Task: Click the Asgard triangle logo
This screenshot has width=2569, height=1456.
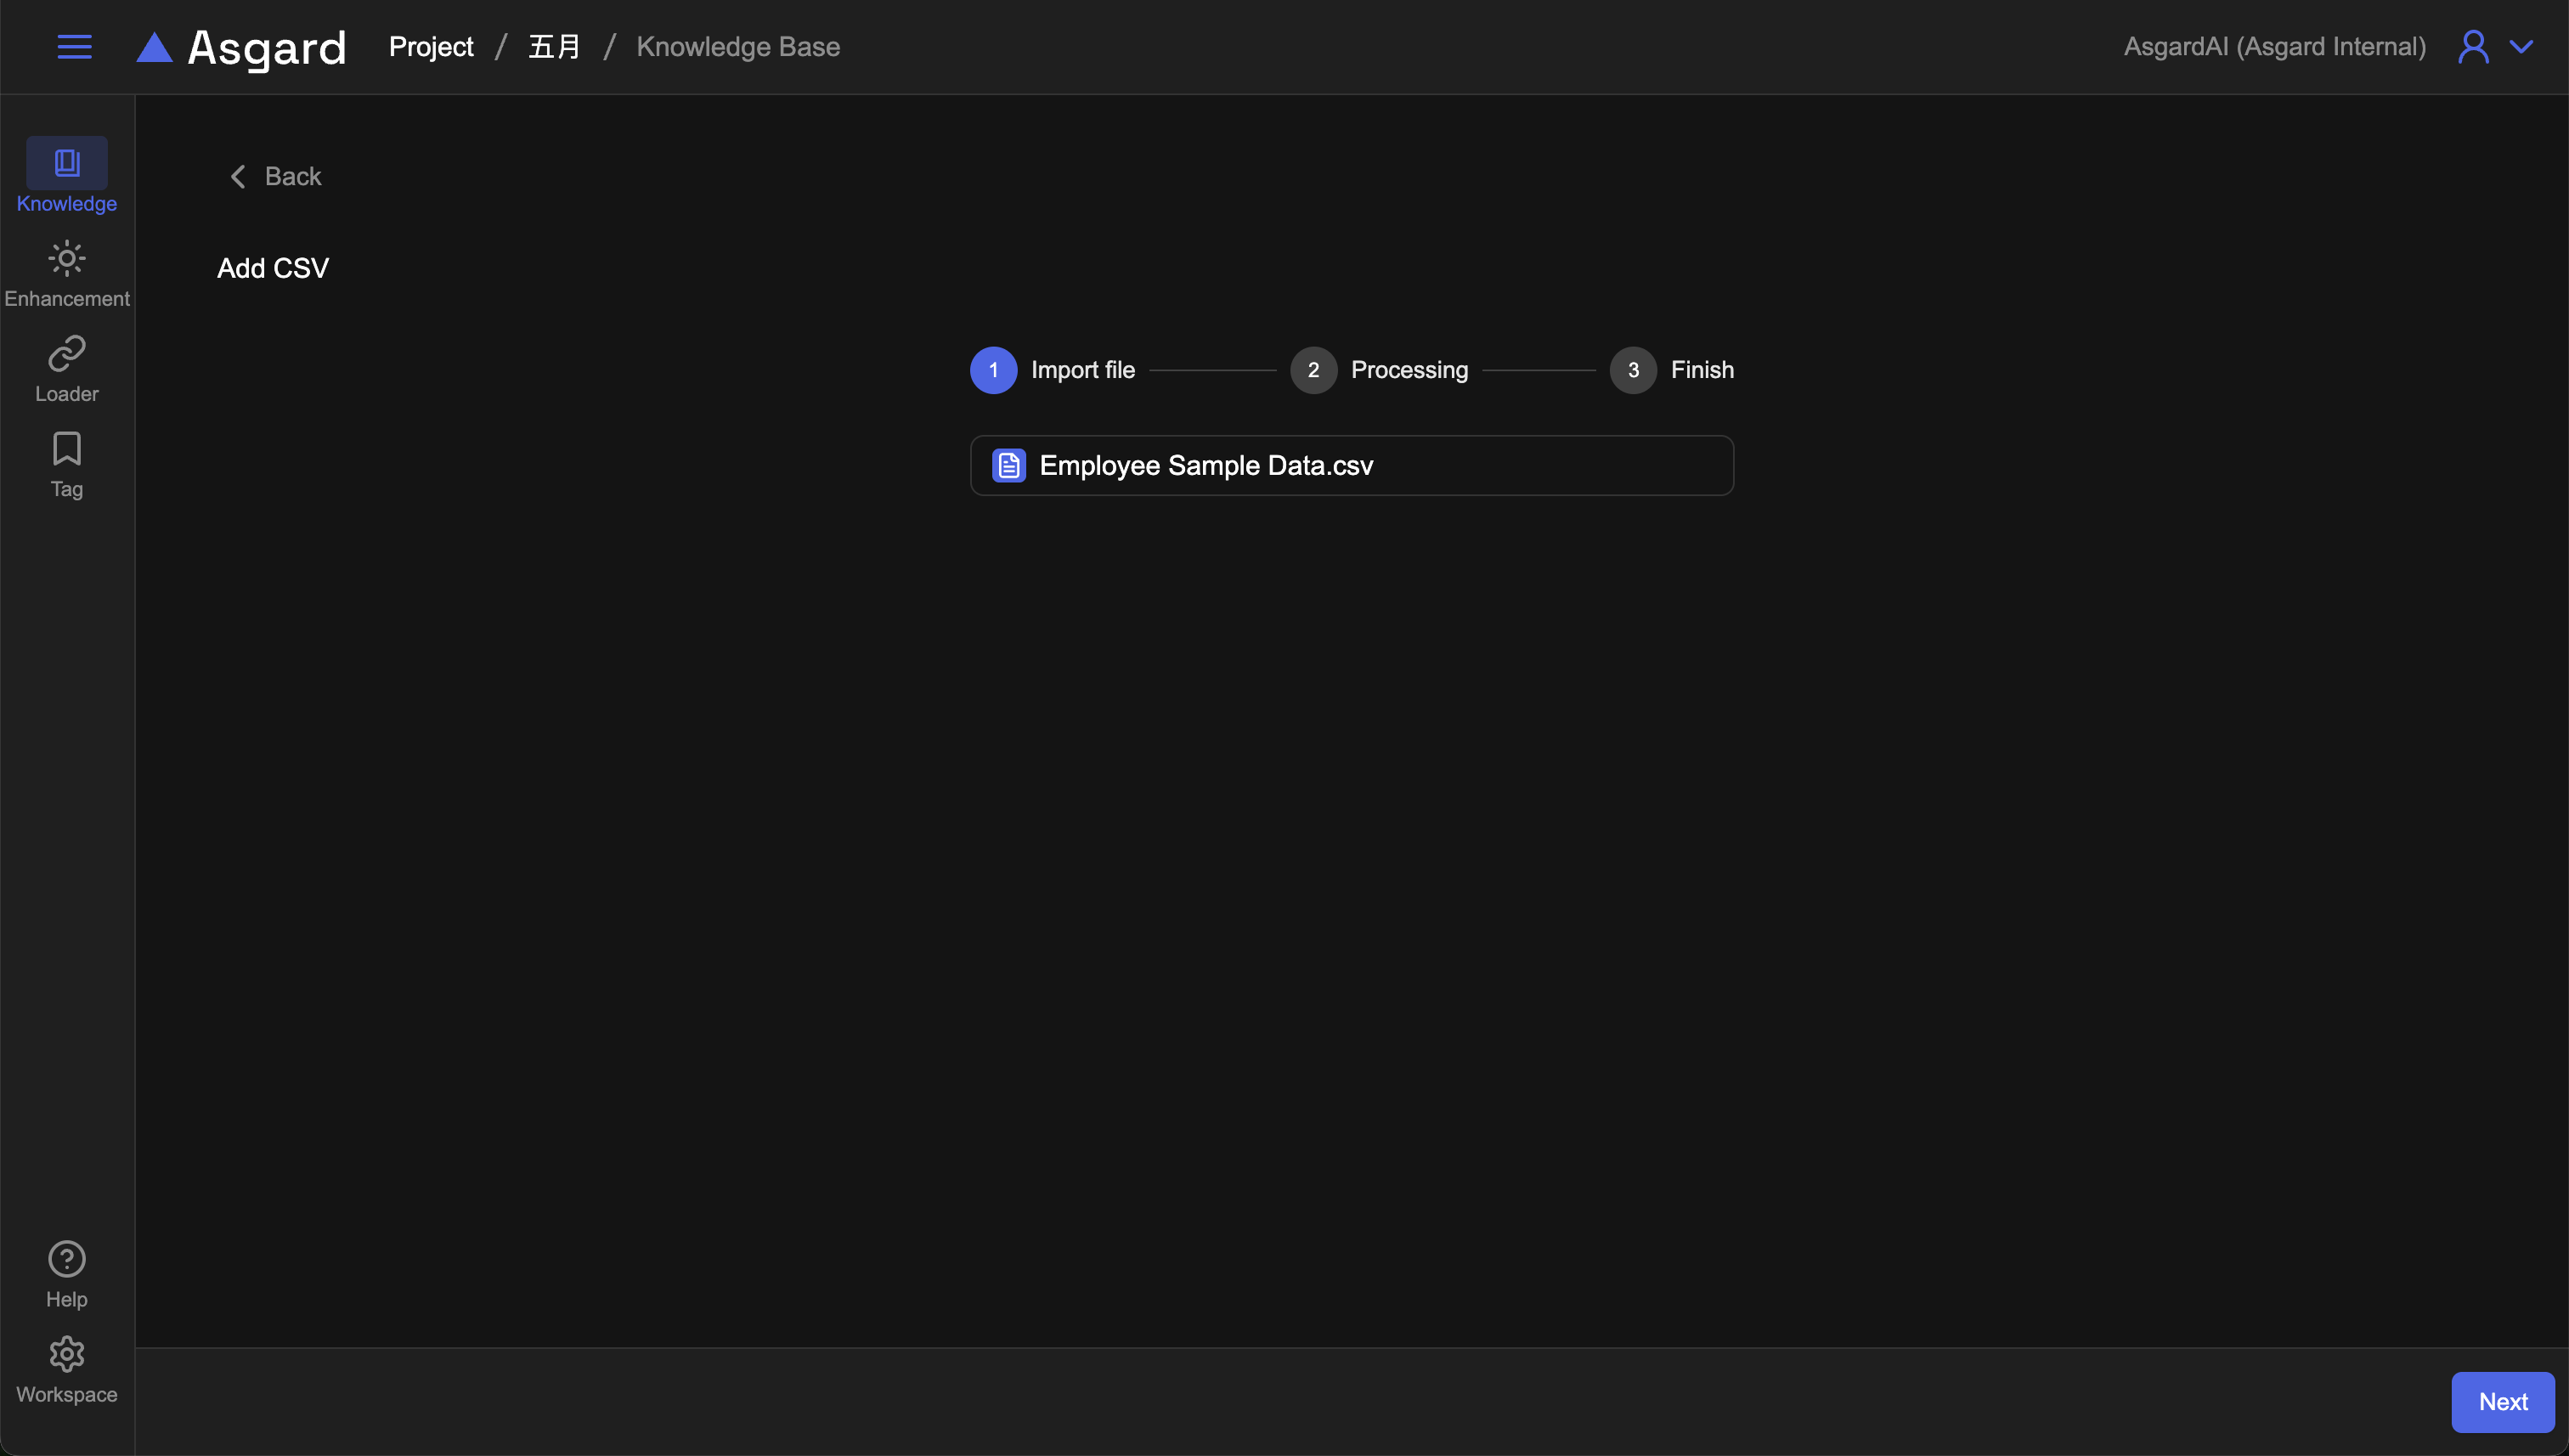Action: 154,47
